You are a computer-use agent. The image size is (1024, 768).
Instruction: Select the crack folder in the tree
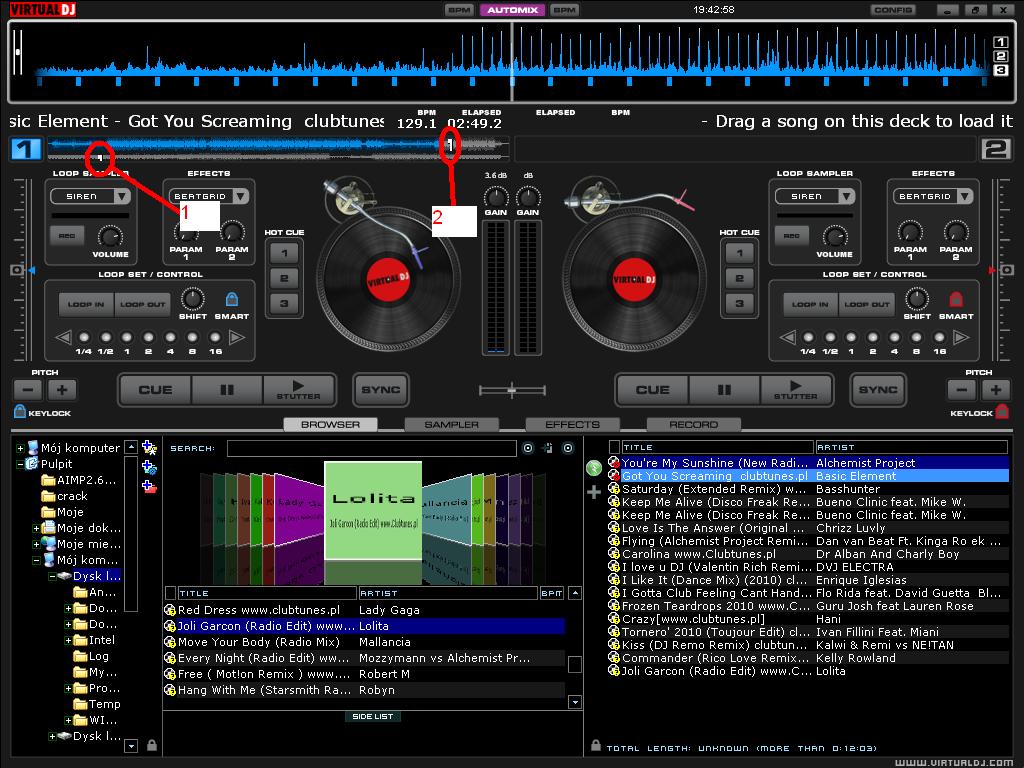tap(72, 496)
